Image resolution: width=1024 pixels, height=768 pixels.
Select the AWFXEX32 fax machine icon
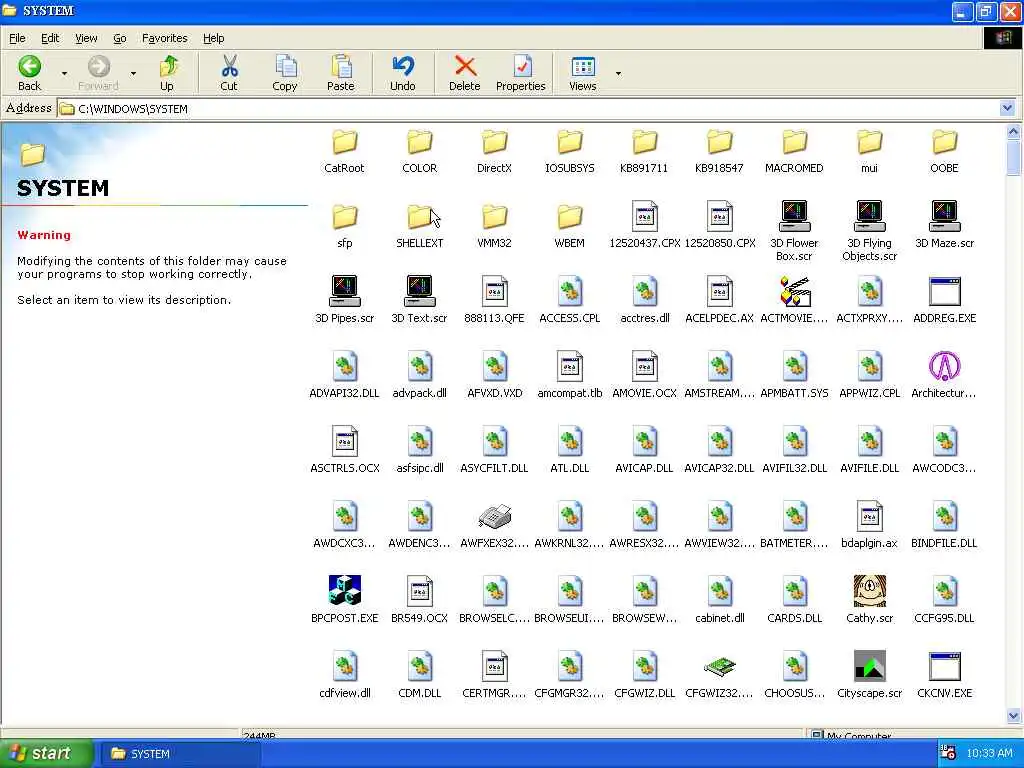[494, 517]
